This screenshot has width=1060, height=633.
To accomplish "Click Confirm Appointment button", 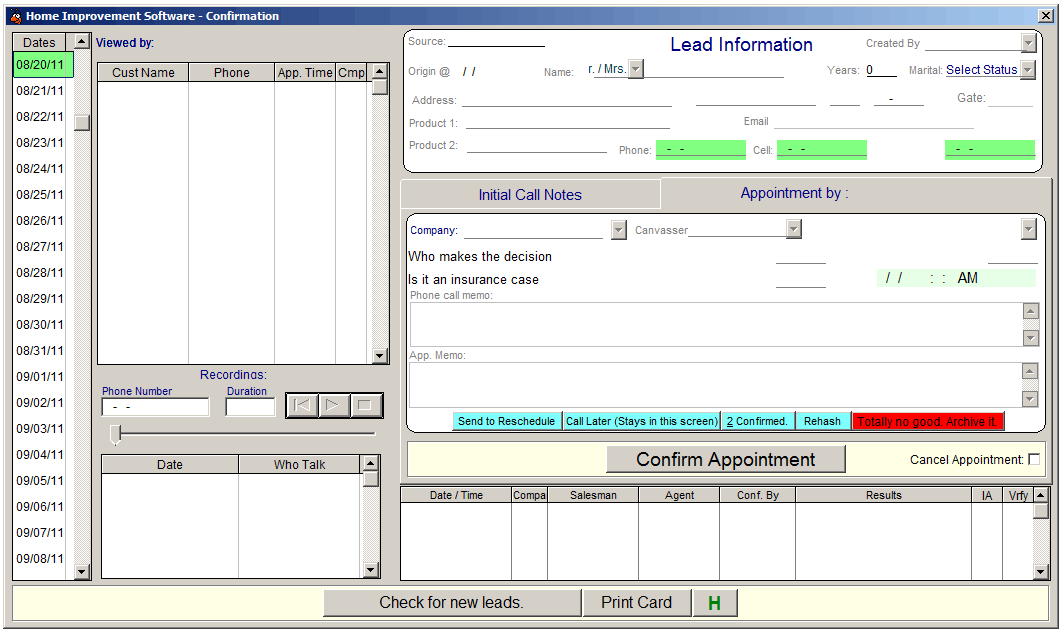I will [x=725, y=460].
